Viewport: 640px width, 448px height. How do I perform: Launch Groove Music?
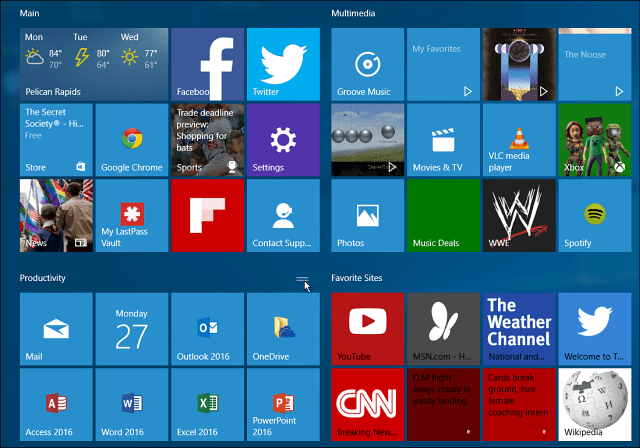click(367, 64)
